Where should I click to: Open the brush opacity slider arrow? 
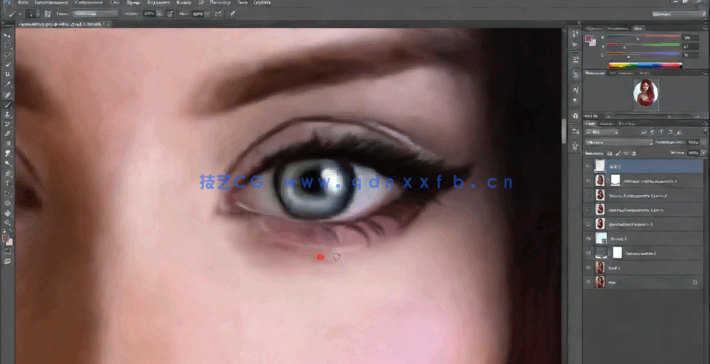click(158, 14)
